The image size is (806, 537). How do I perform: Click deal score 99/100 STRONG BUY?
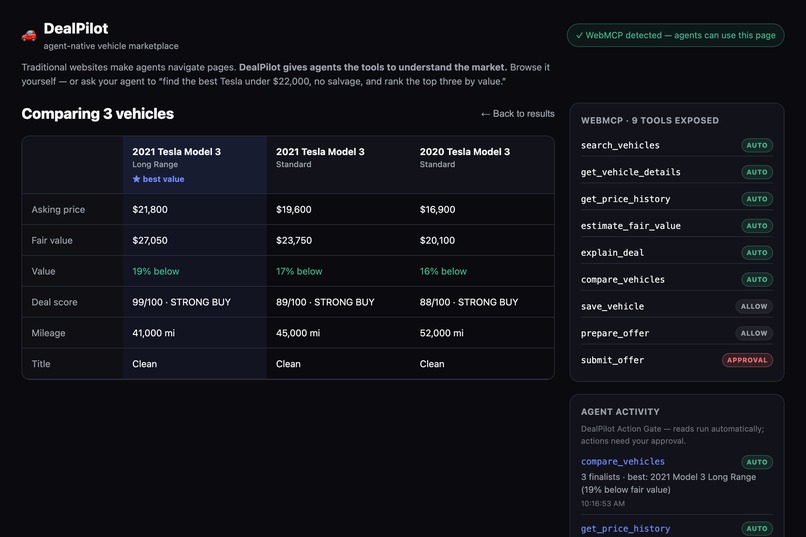(x=181, y=302)
